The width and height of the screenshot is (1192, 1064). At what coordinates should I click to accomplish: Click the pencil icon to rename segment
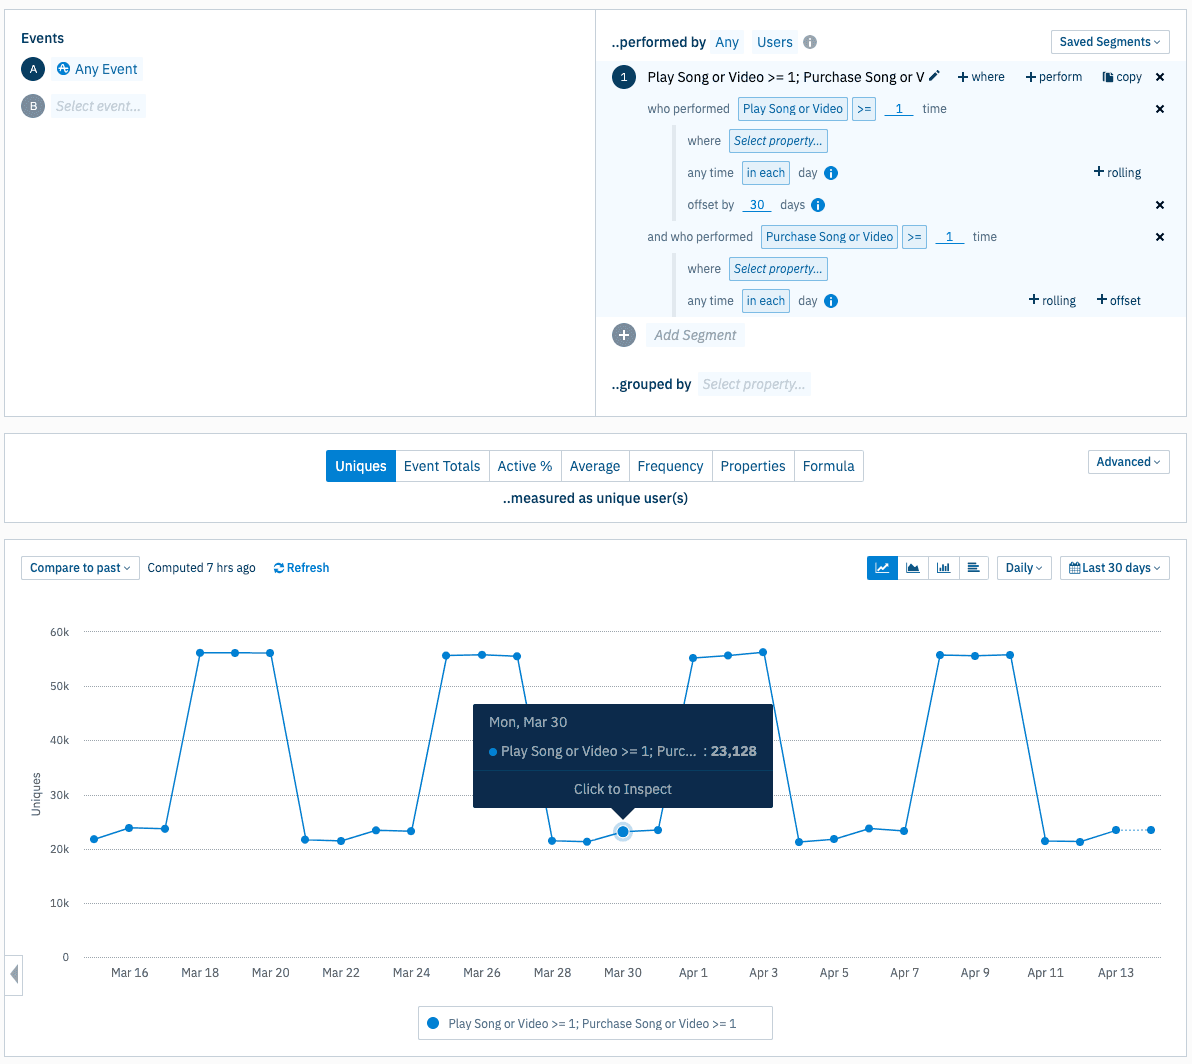[934, 76]
